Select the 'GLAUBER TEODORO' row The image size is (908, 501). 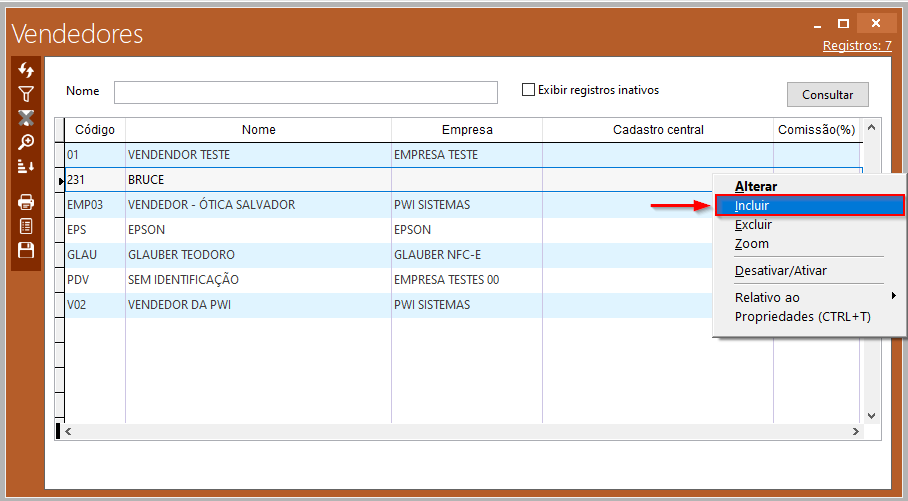click(x=181, y=255)
